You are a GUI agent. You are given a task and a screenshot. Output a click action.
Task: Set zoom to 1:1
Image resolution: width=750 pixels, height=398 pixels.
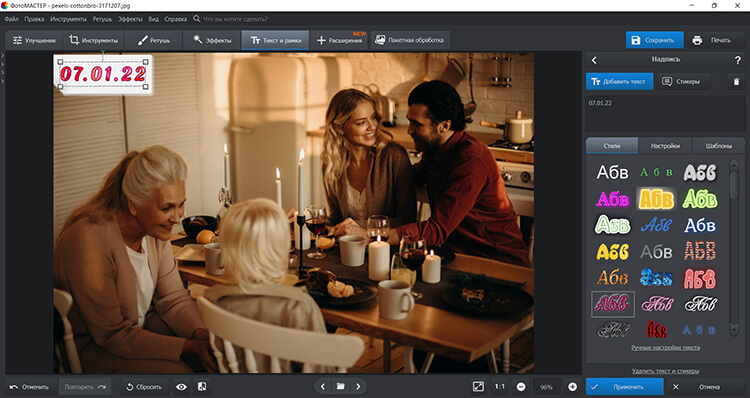pyautogui.click(x=500, y=387)
